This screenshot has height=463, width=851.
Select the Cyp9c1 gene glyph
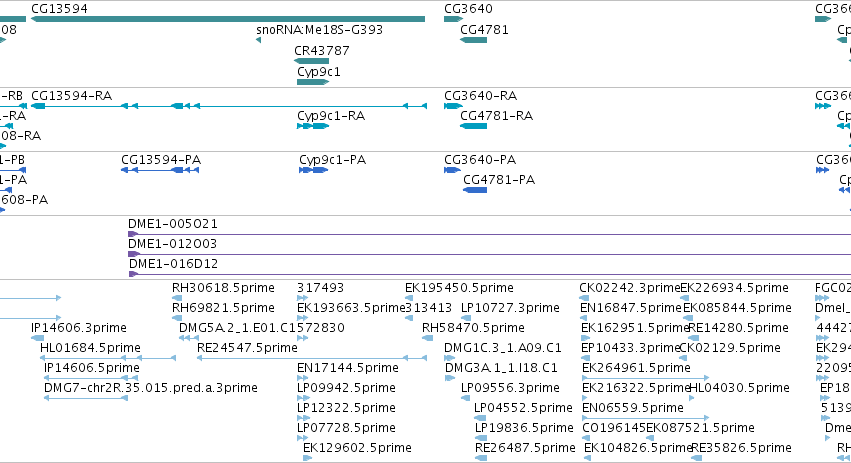coord(313,82)
